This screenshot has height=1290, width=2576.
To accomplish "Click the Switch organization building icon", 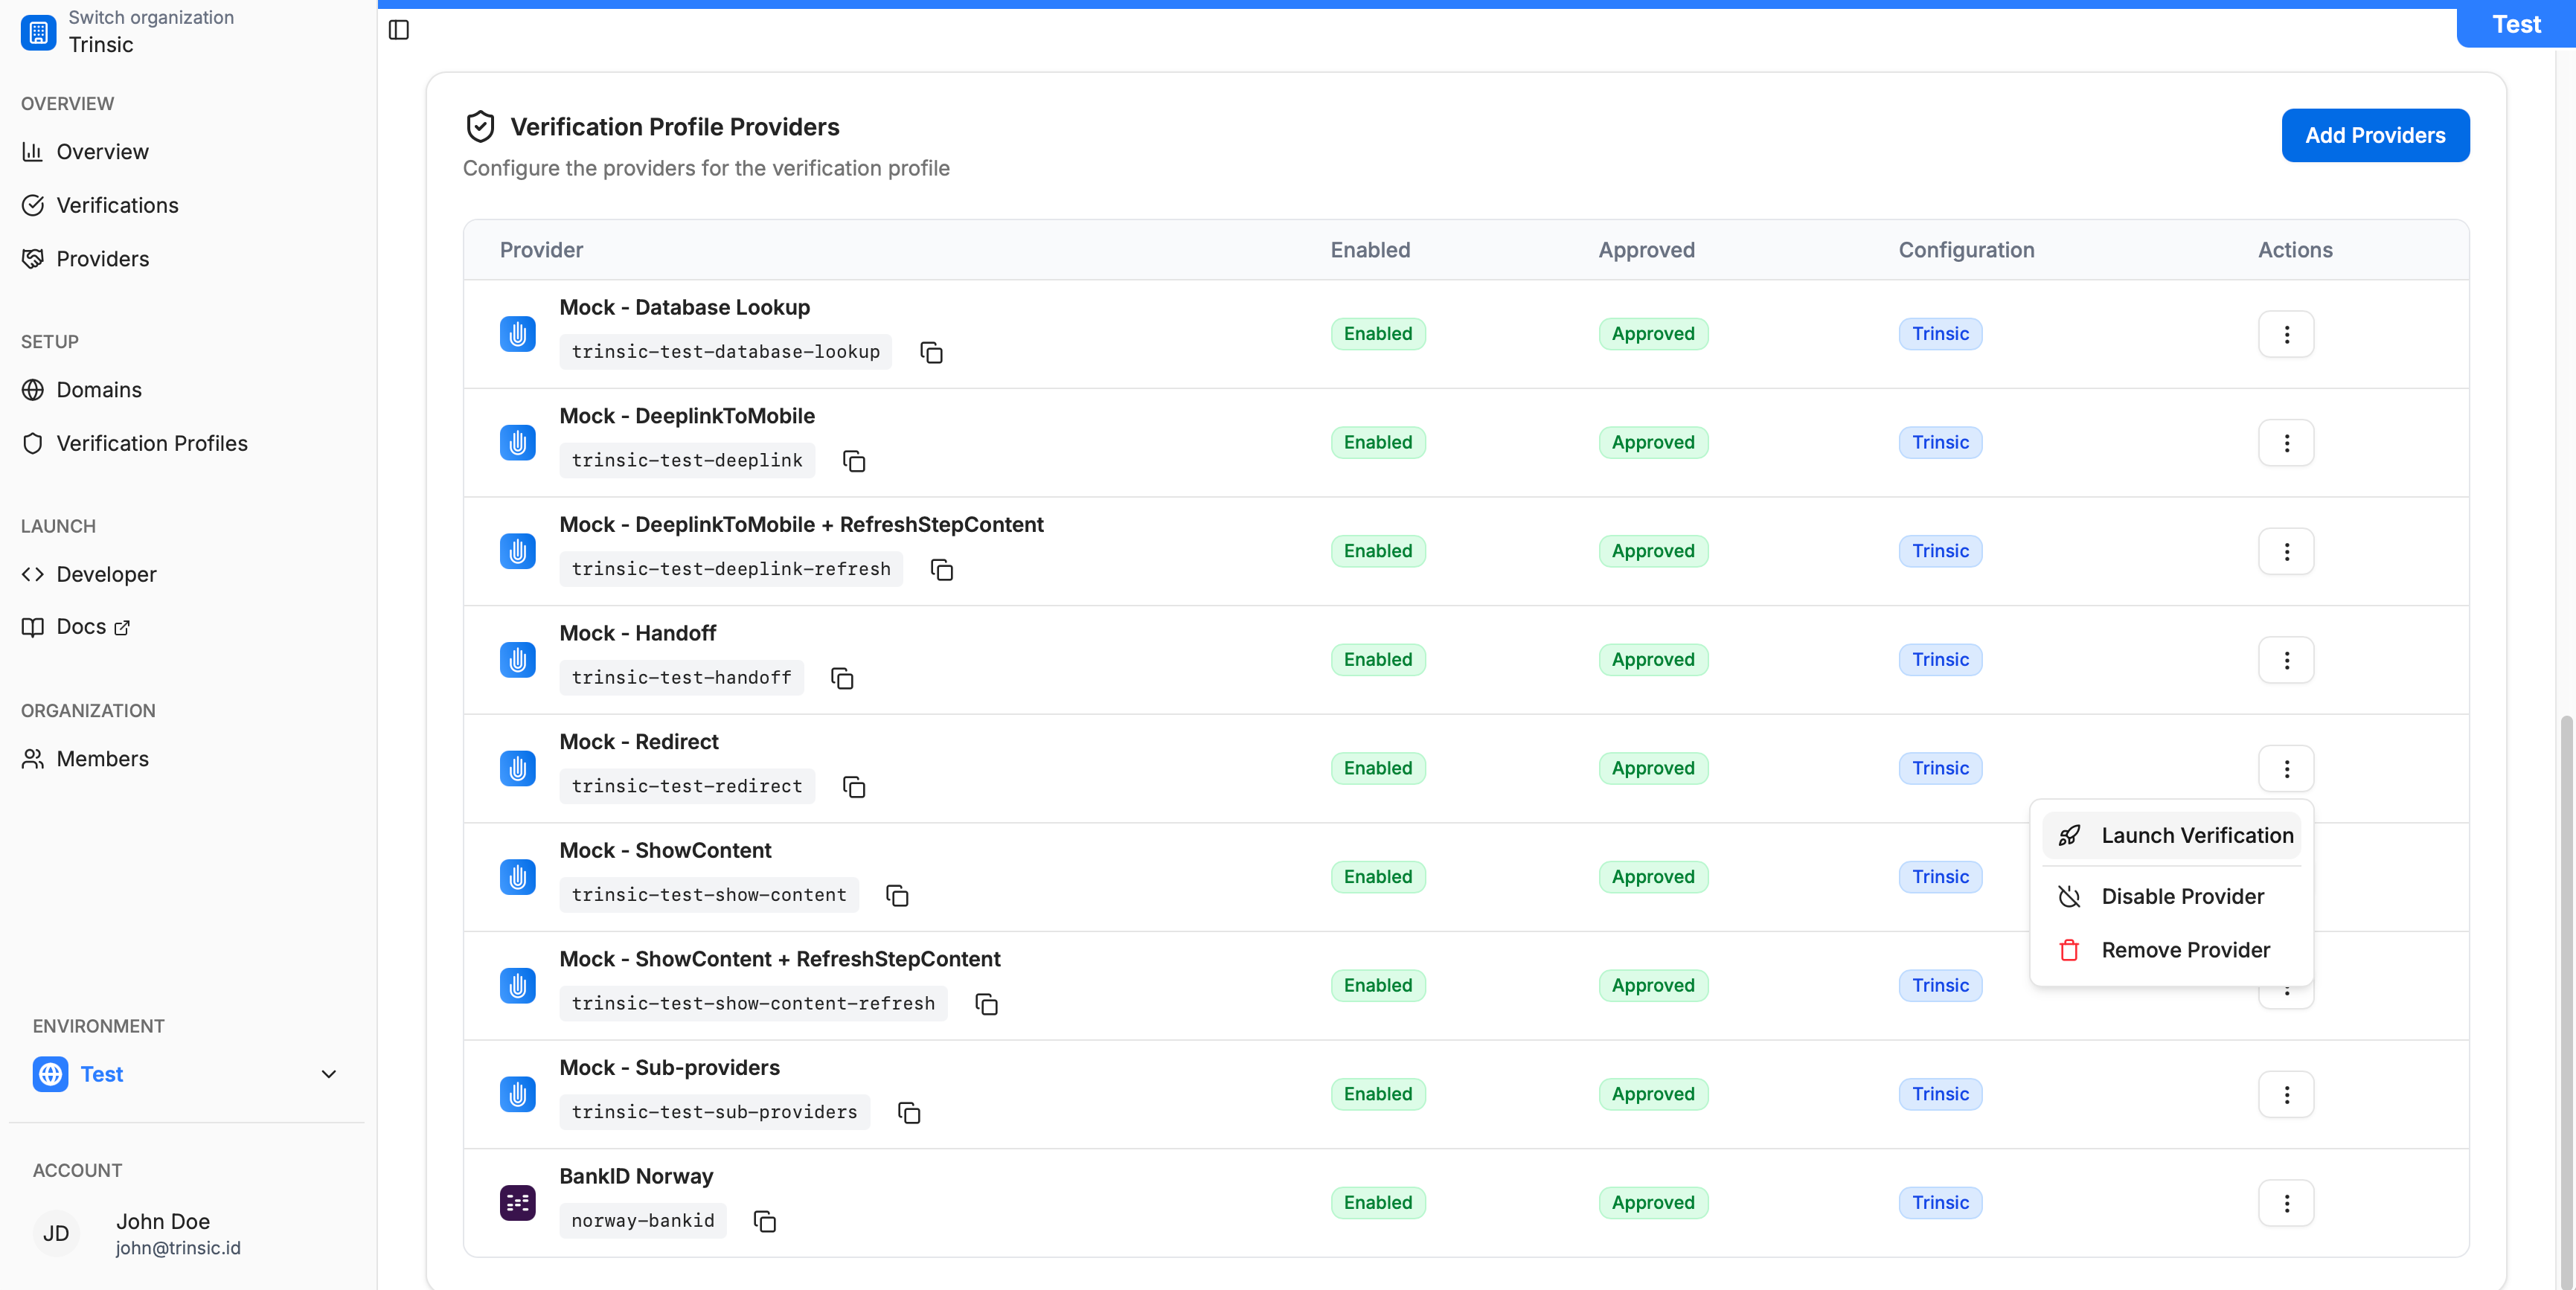I will pos(38,32).
